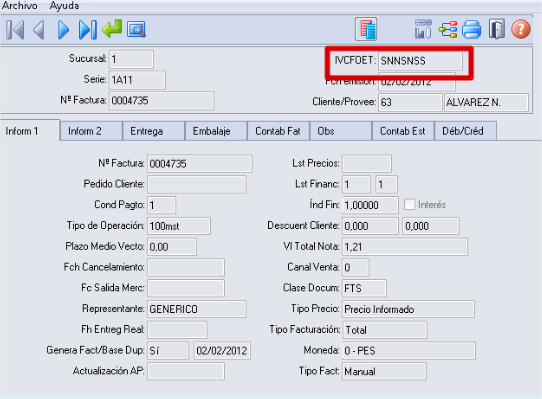
Task: Click the exit door icon
Action: [497, 29]
